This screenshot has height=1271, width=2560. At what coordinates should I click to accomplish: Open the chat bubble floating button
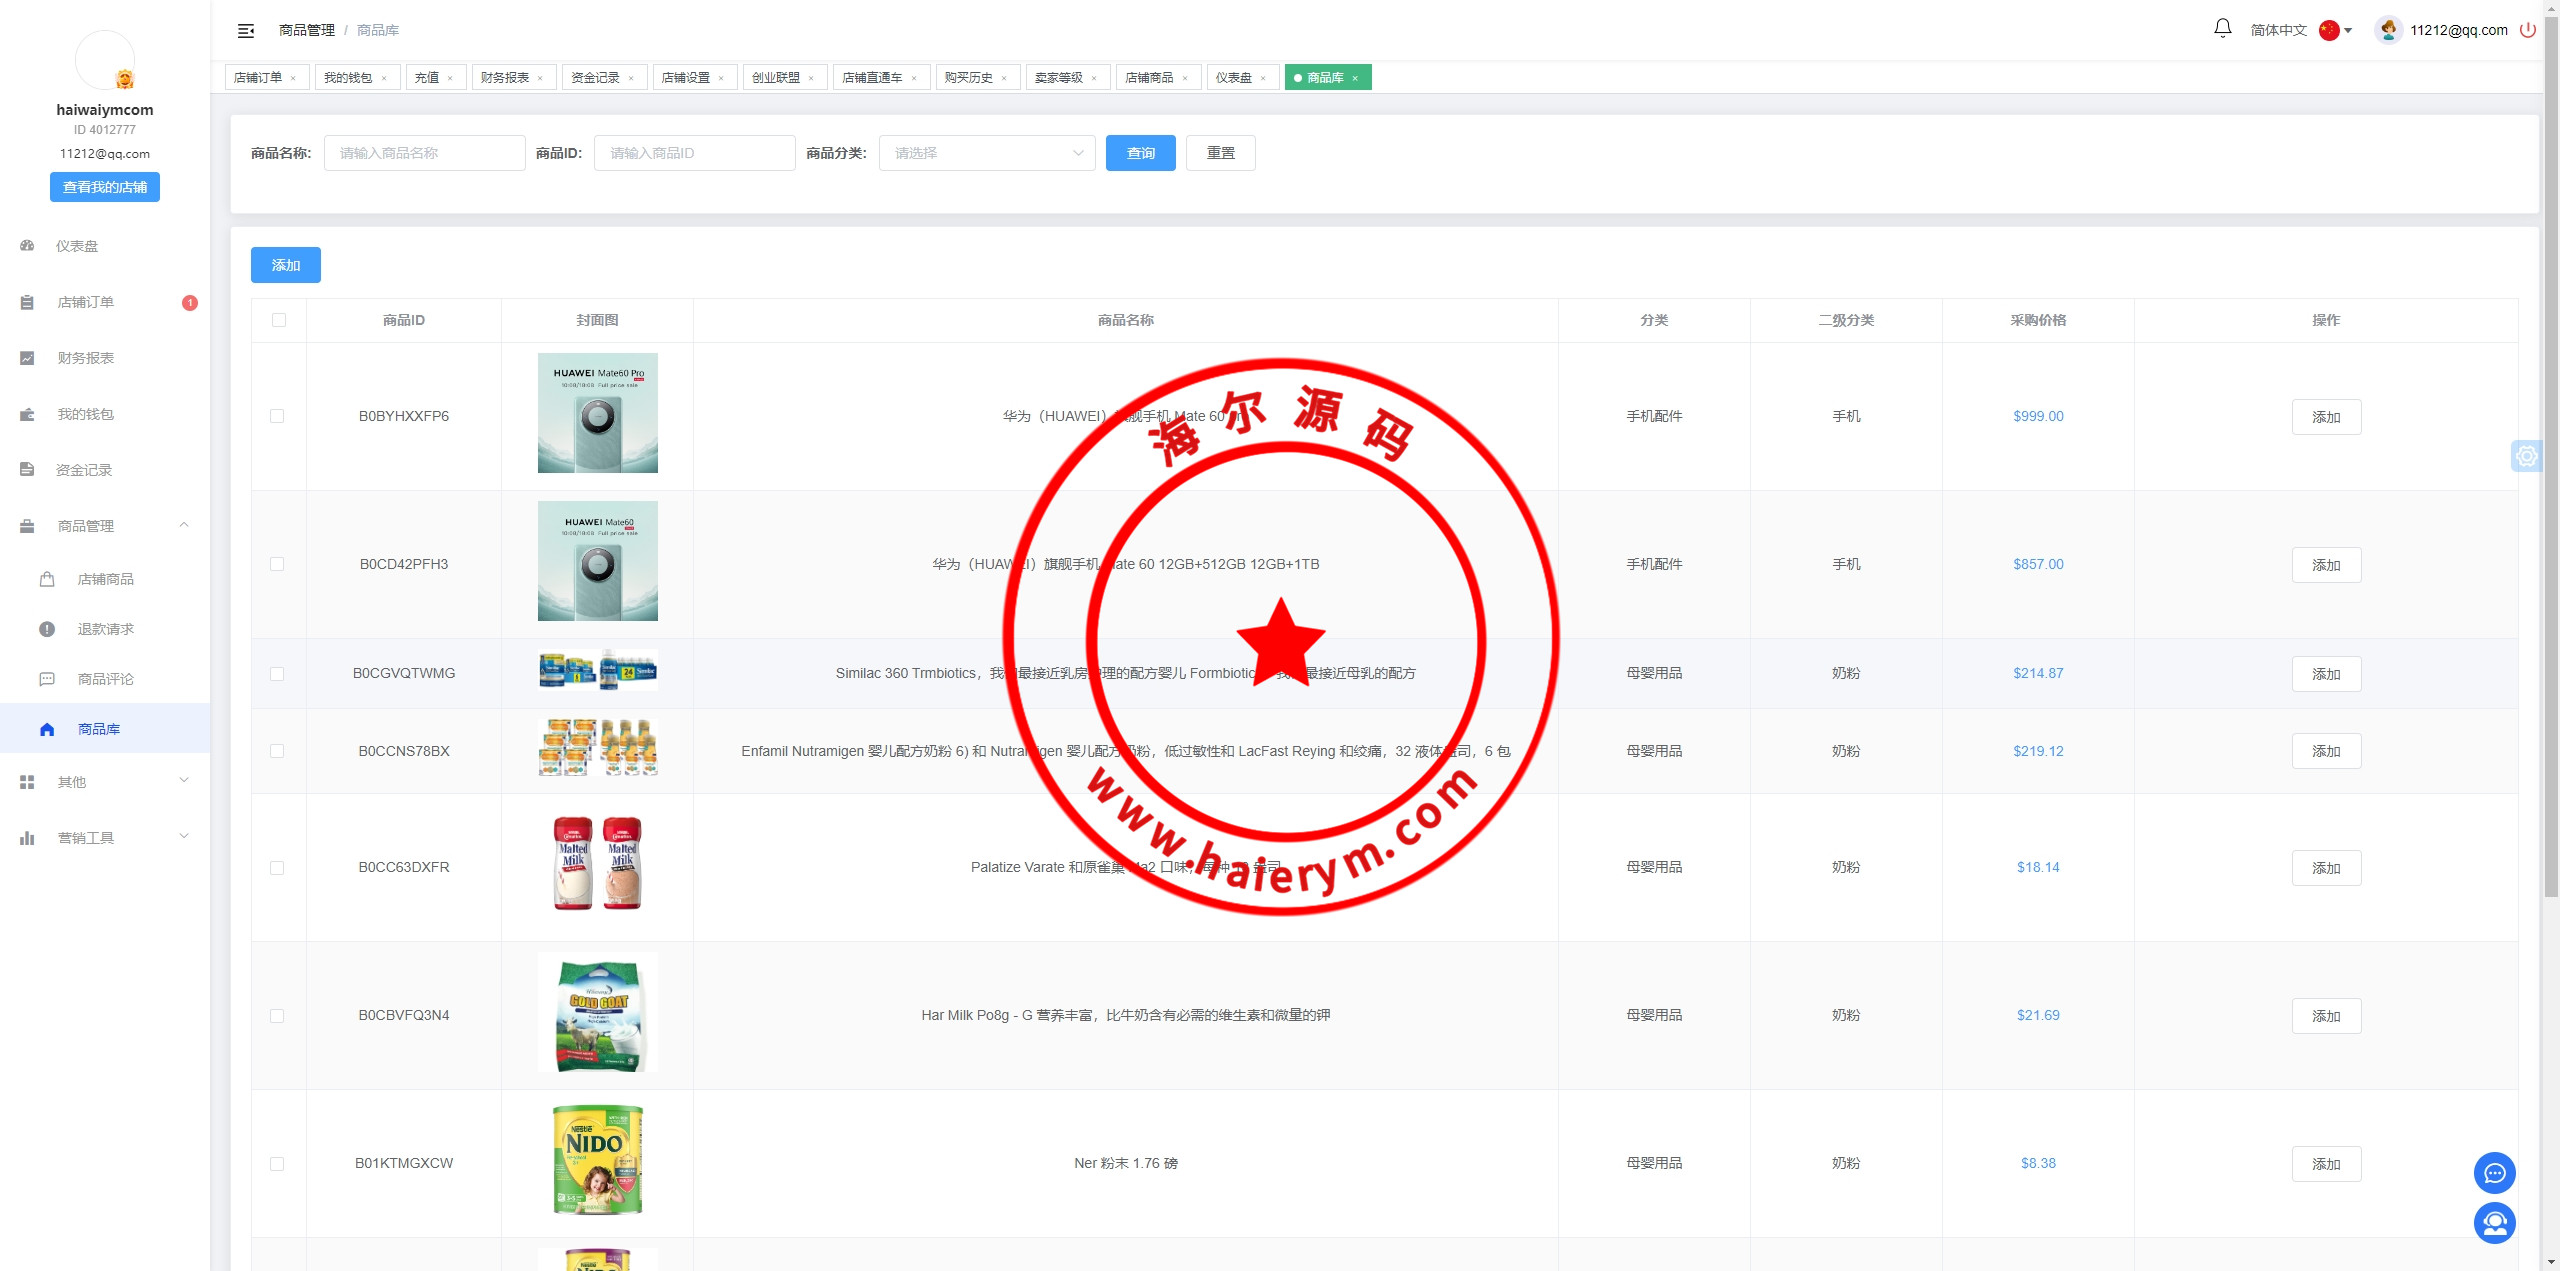(2494, 1173)
